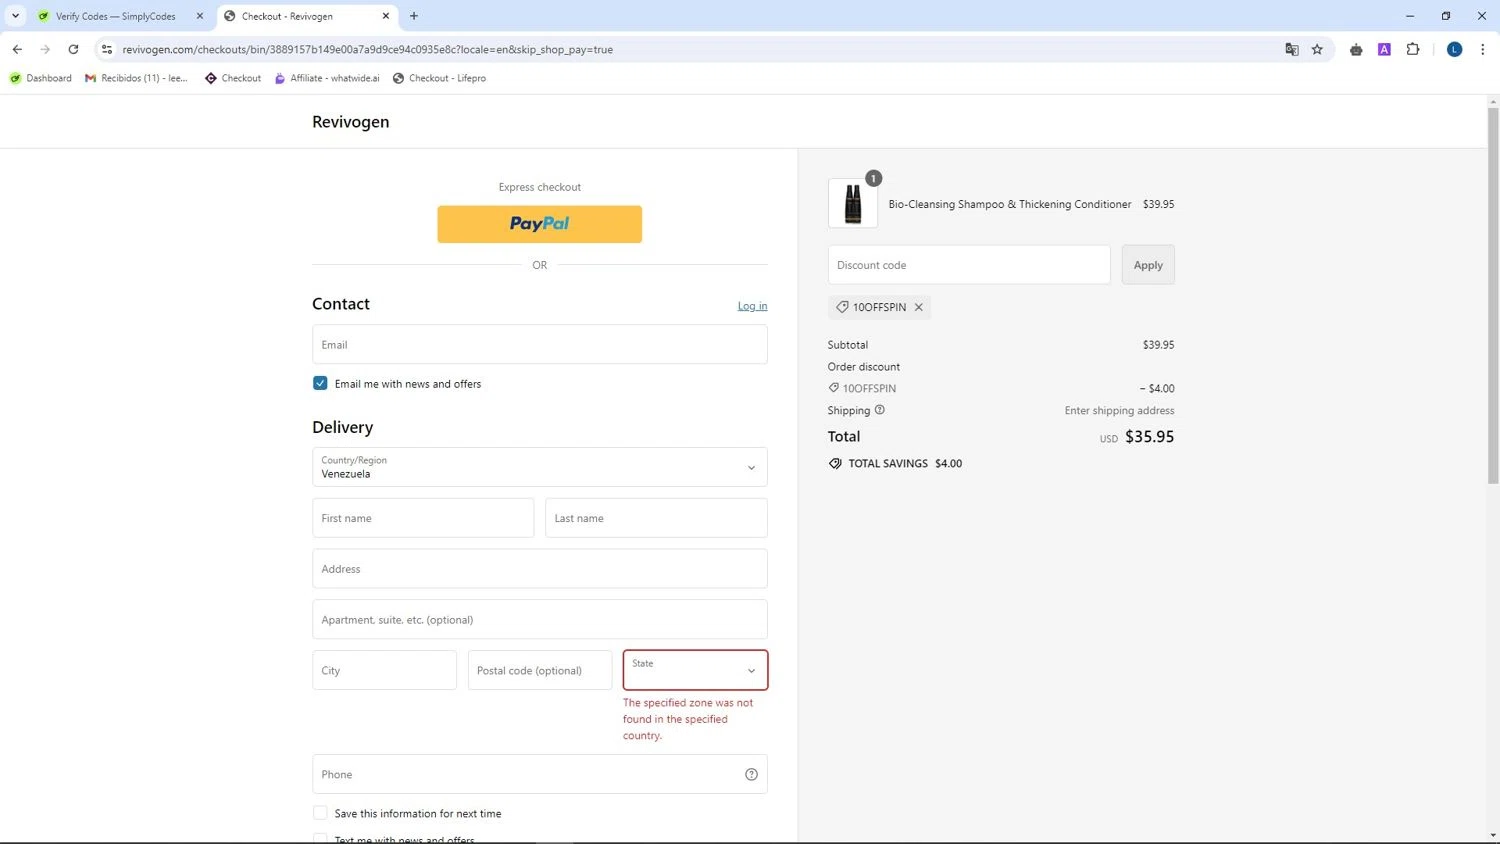Viewport: 1500px width, 844px height.
Task: Open the browser extensions puzzle icon
Action: [1412, 49]
